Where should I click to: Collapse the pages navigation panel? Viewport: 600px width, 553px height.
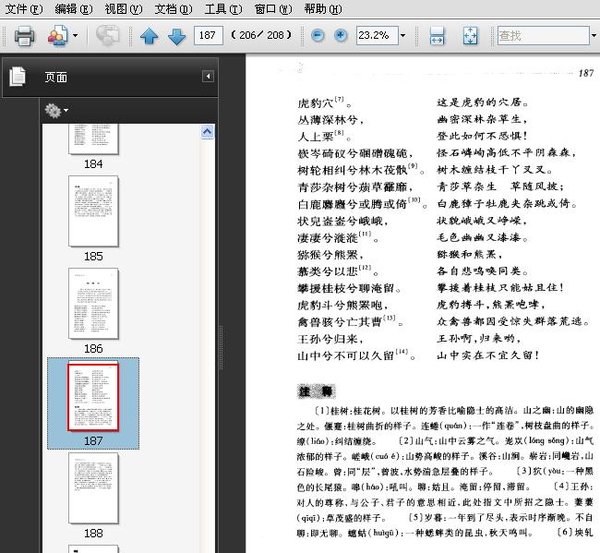(207, 76)
